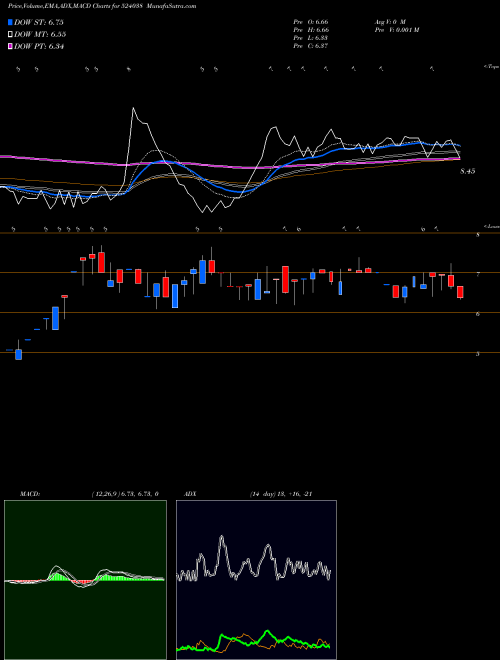
Task: Select the 'DOW PT: 6.34' legend text
Action: point(39,47)
